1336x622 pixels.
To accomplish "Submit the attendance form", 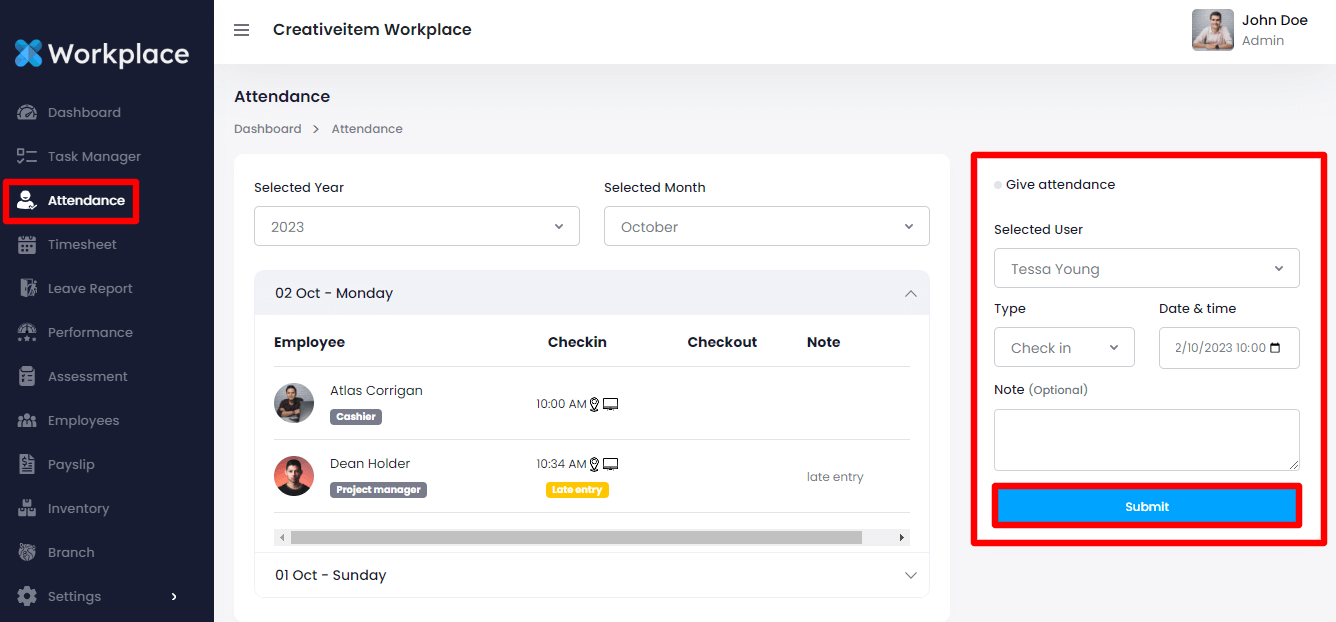I will coord(1146,507).
